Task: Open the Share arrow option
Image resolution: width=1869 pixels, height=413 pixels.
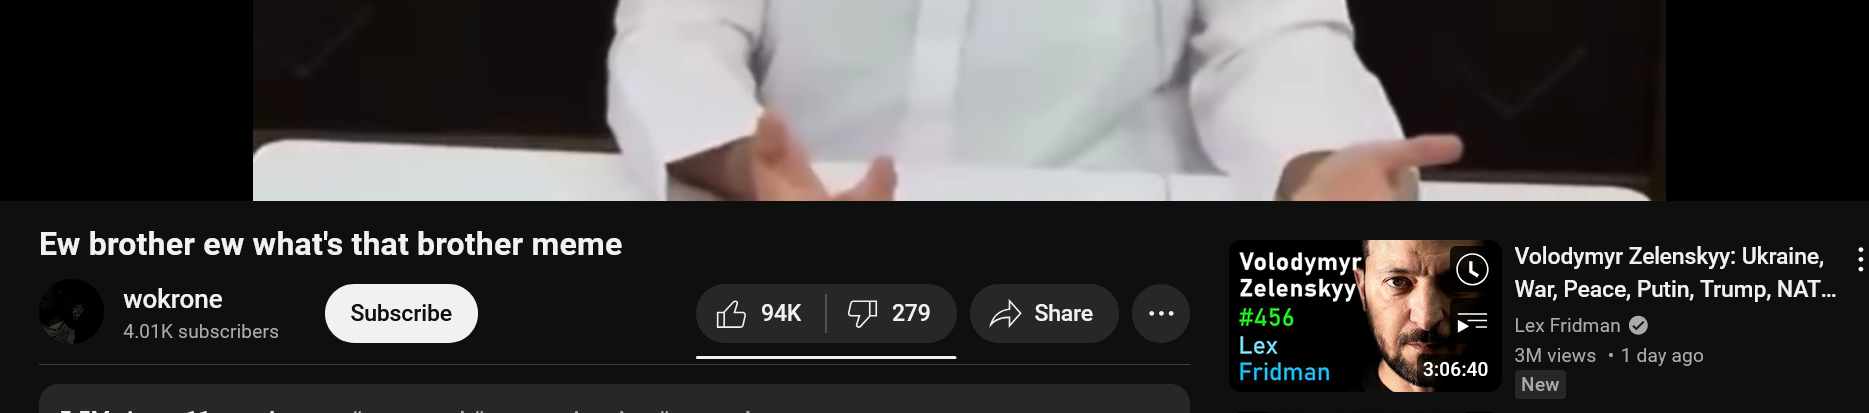Action: 1043,314
